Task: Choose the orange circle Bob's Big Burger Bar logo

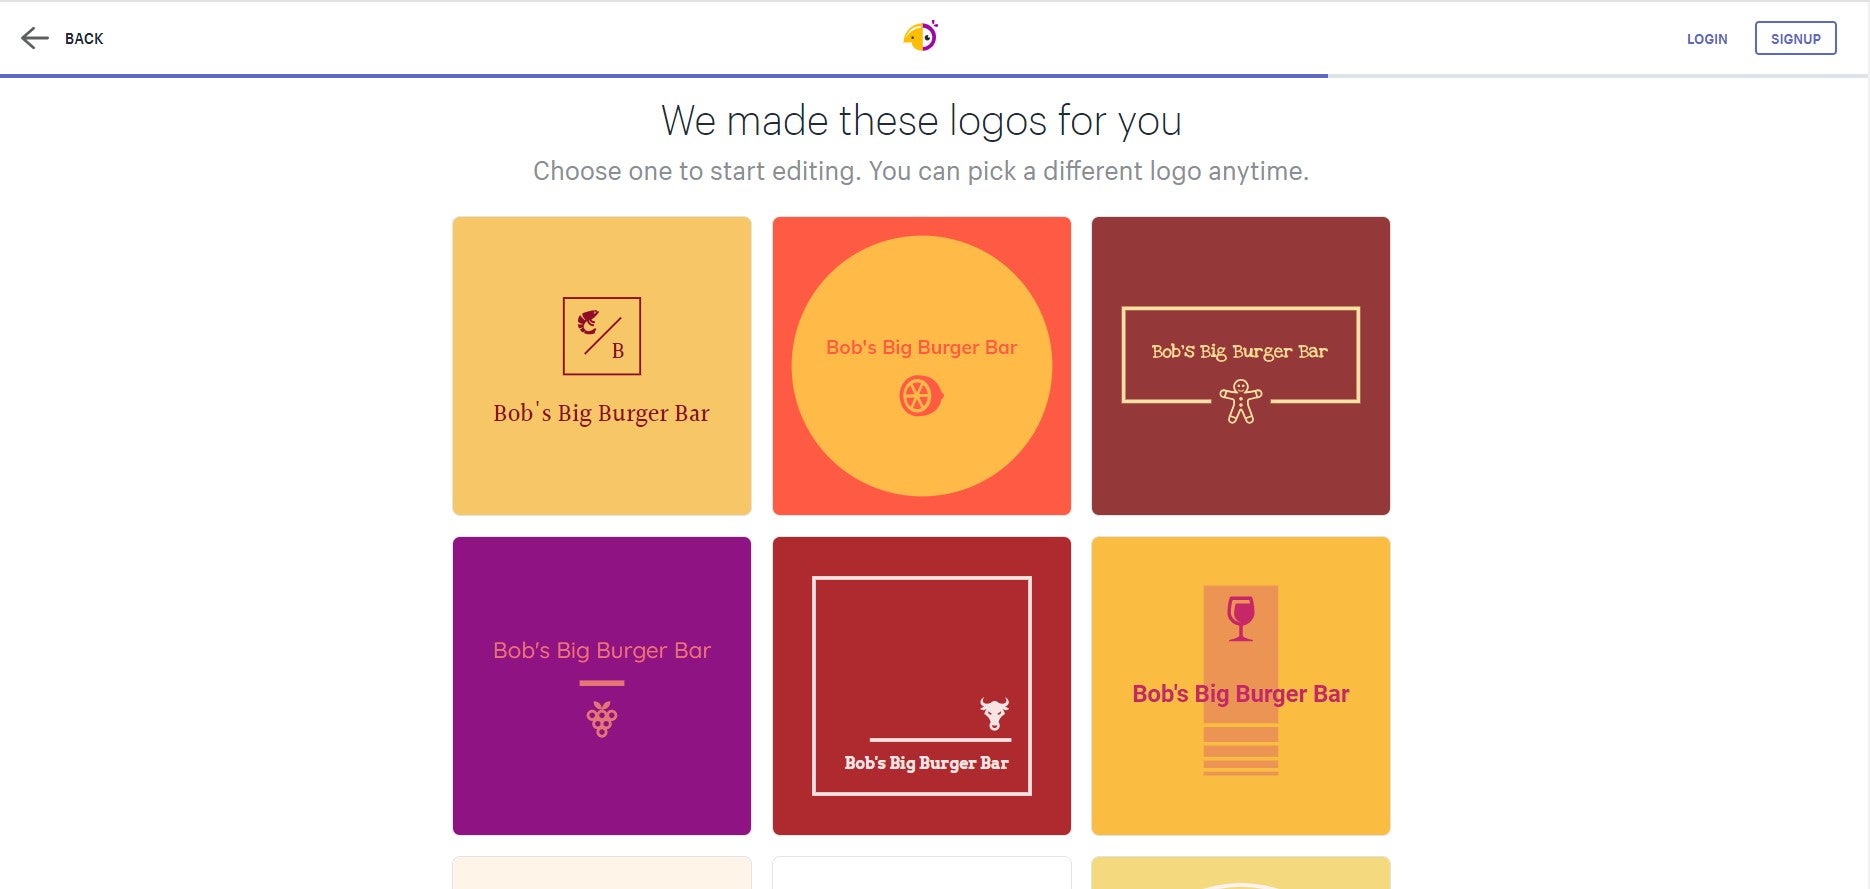Action: tap(921, 365)
